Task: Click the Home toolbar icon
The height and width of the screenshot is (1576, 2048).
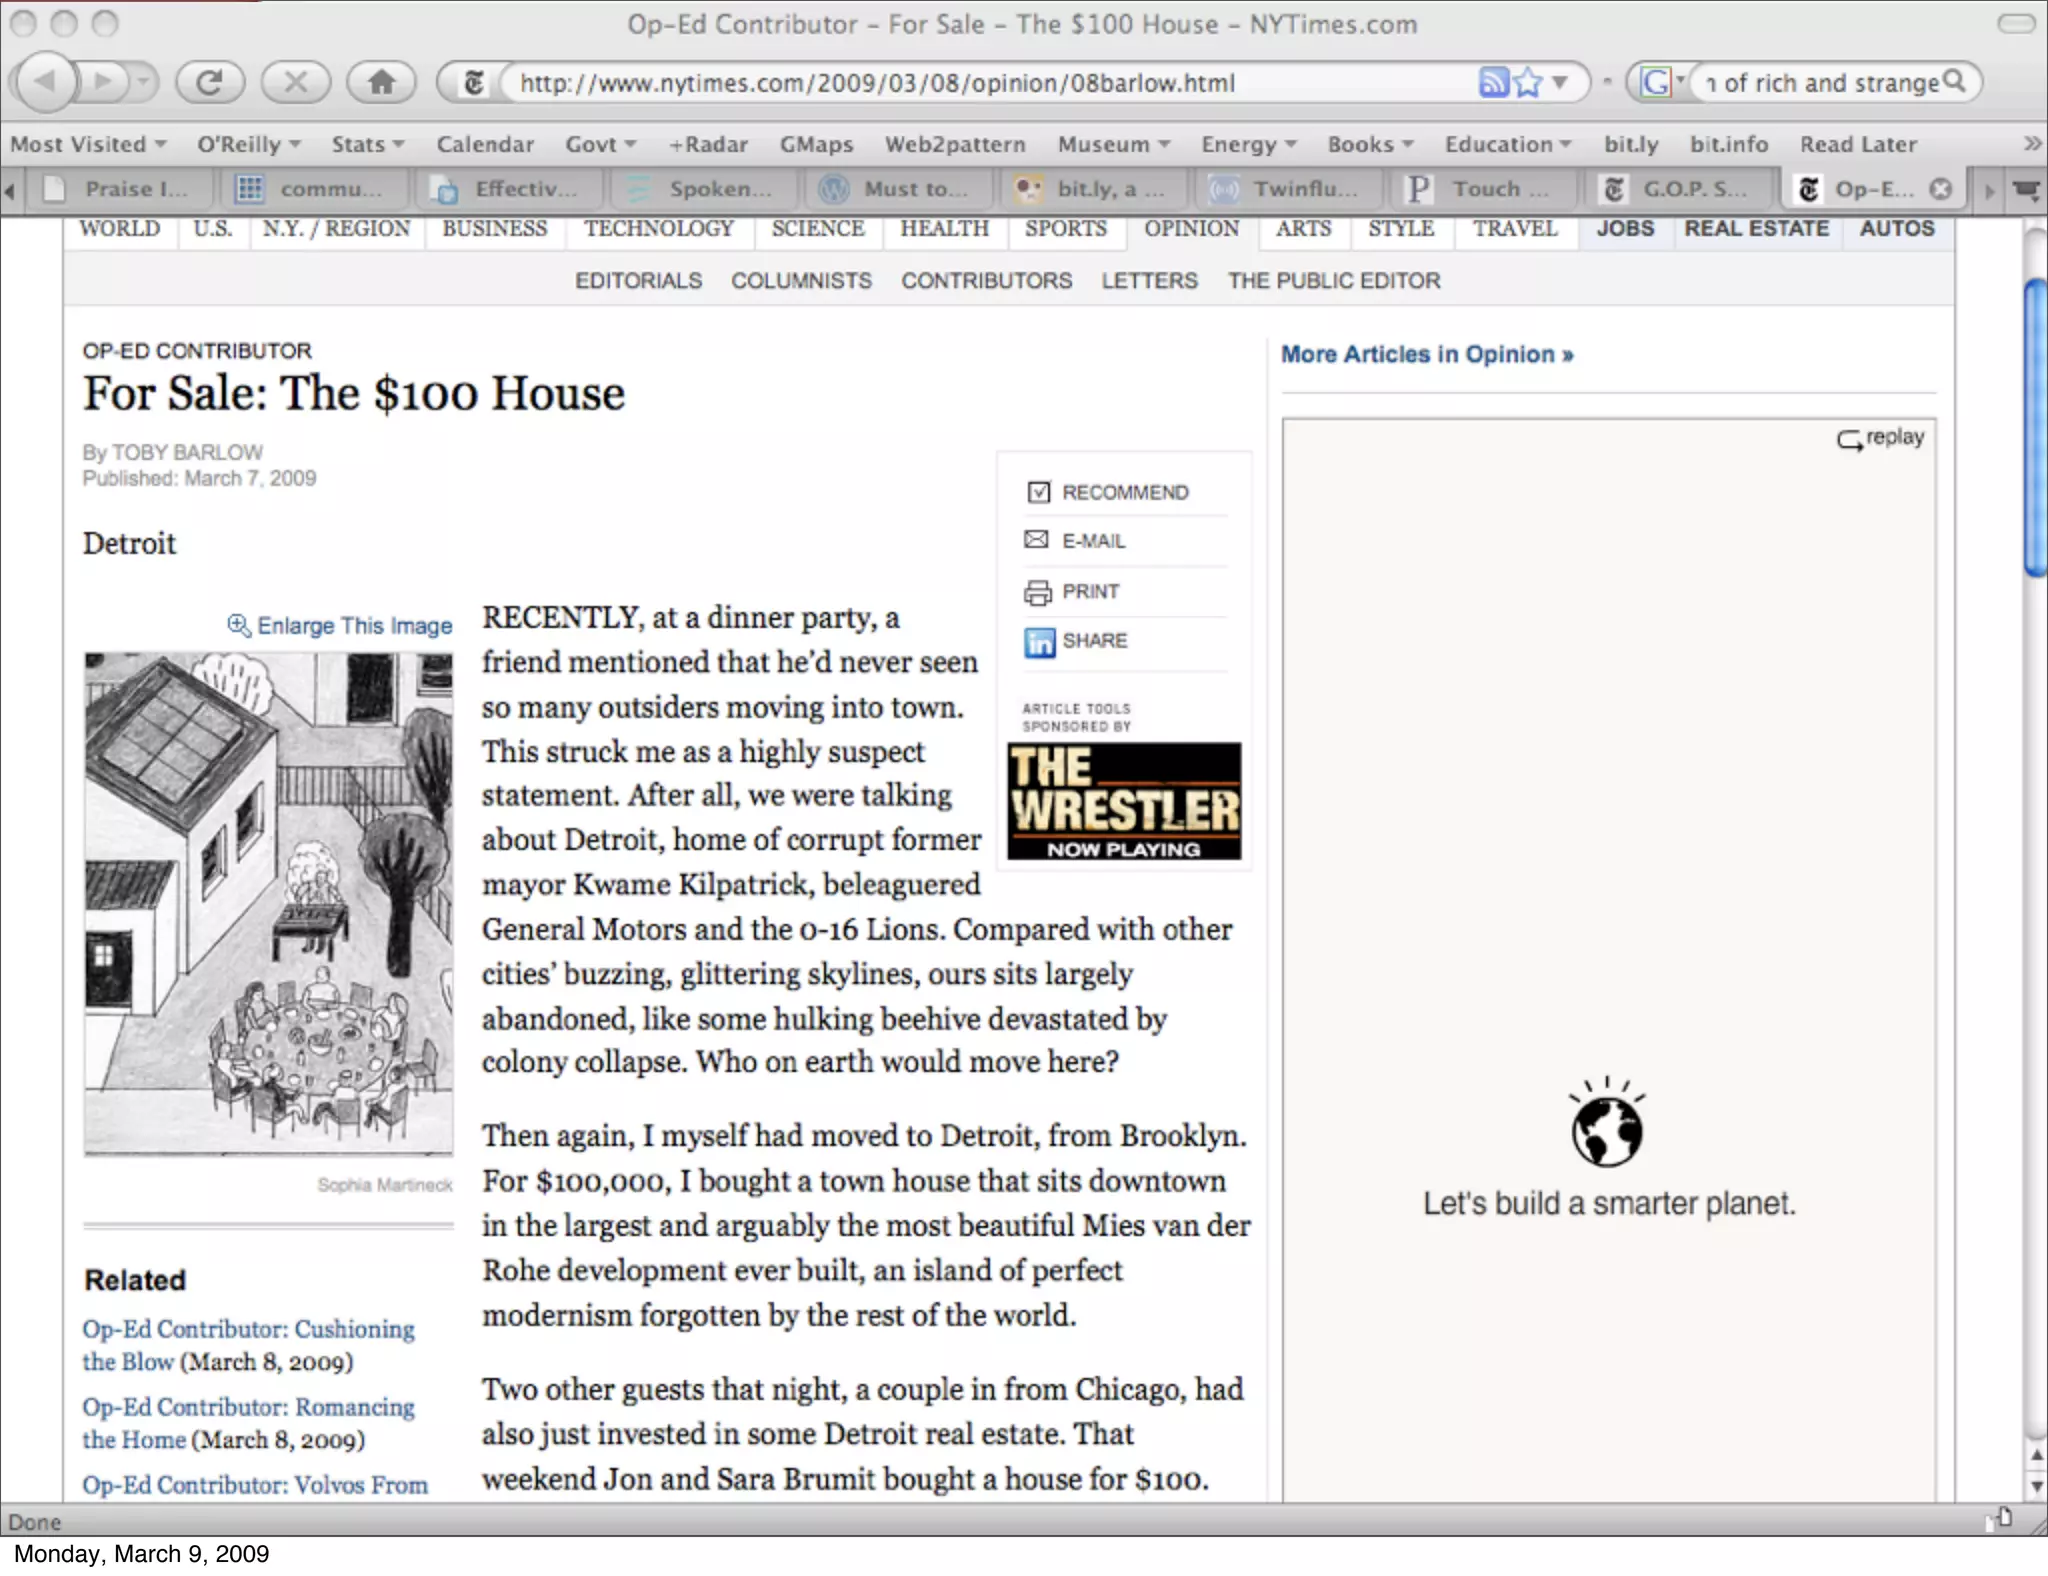Action: pyautogui.click(x=381, y=82)
